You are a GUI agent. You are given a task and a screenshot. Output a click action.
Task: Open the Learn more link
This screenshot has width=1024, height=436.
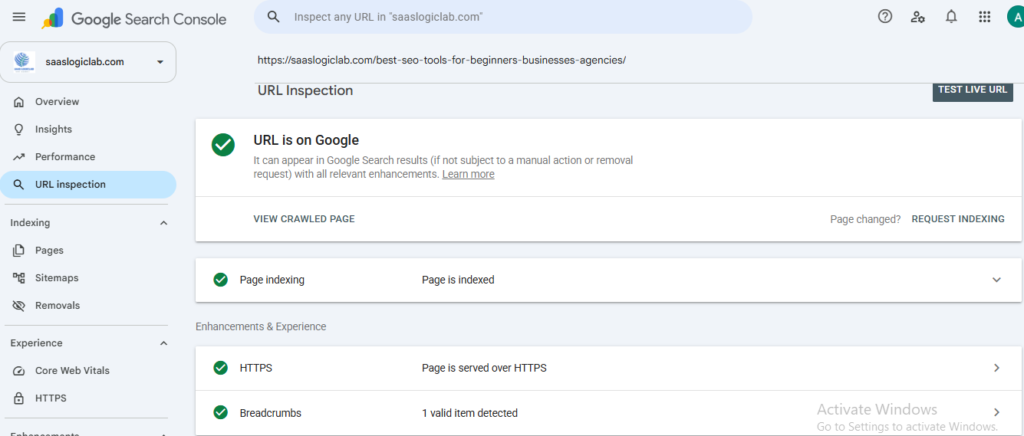tap(468, 174)
